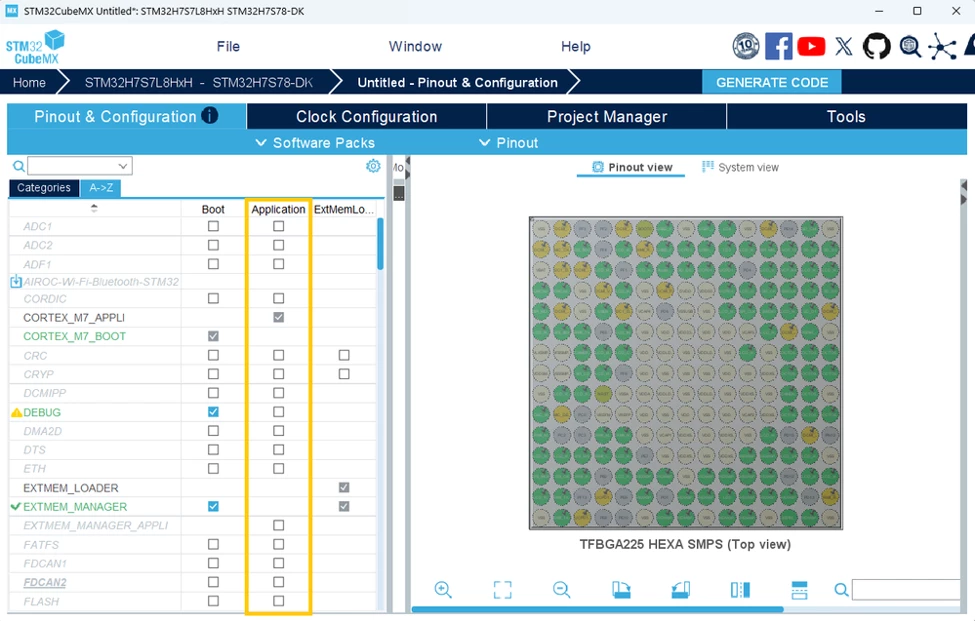Enable ADC1 in the Boot column
Viewport: 975px width, 621px height.
[x=213, y=226]
